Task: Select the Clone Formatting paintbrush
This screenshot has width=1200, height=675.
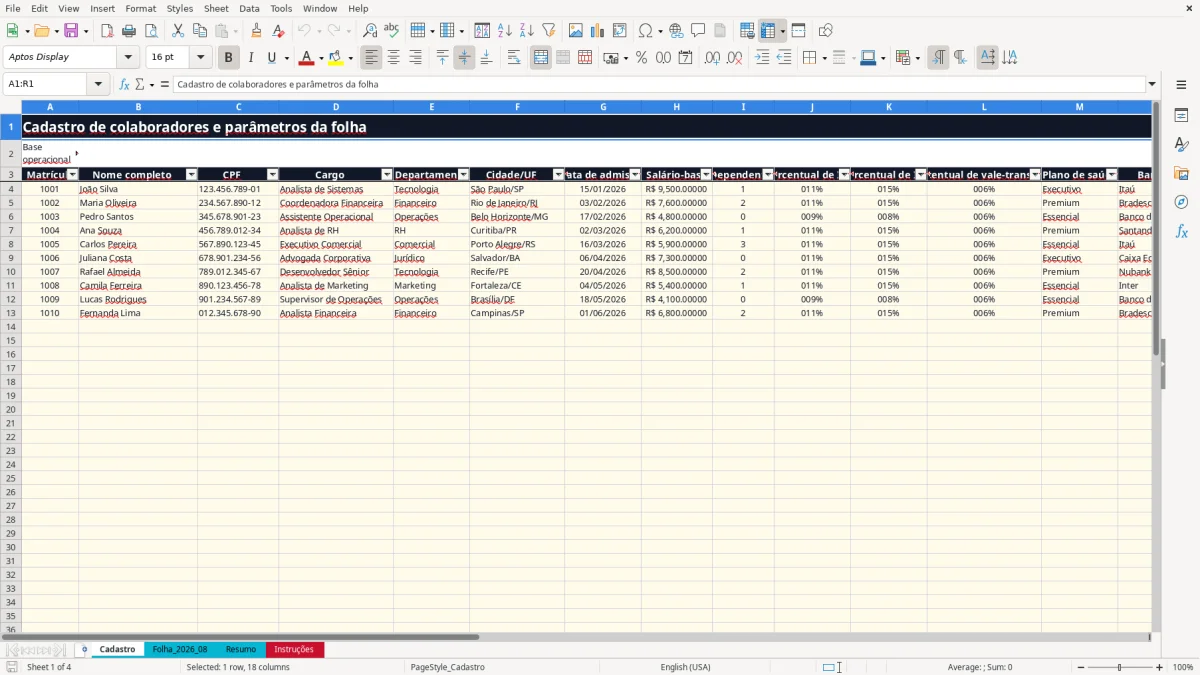Action: click(x=257, y=31)
